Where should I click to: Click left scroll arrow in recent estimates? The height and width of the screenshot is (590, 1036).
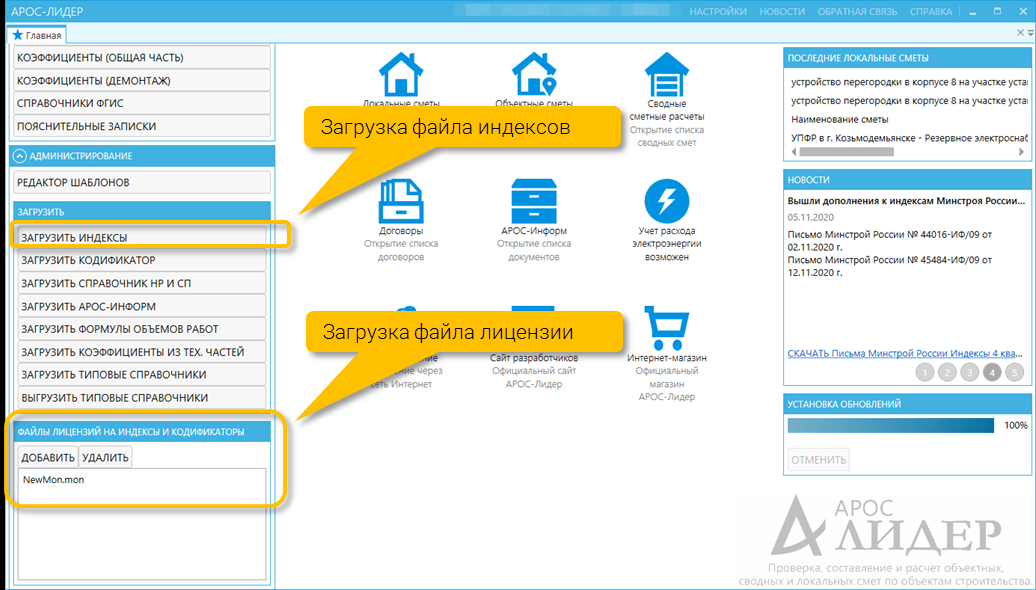794,152
